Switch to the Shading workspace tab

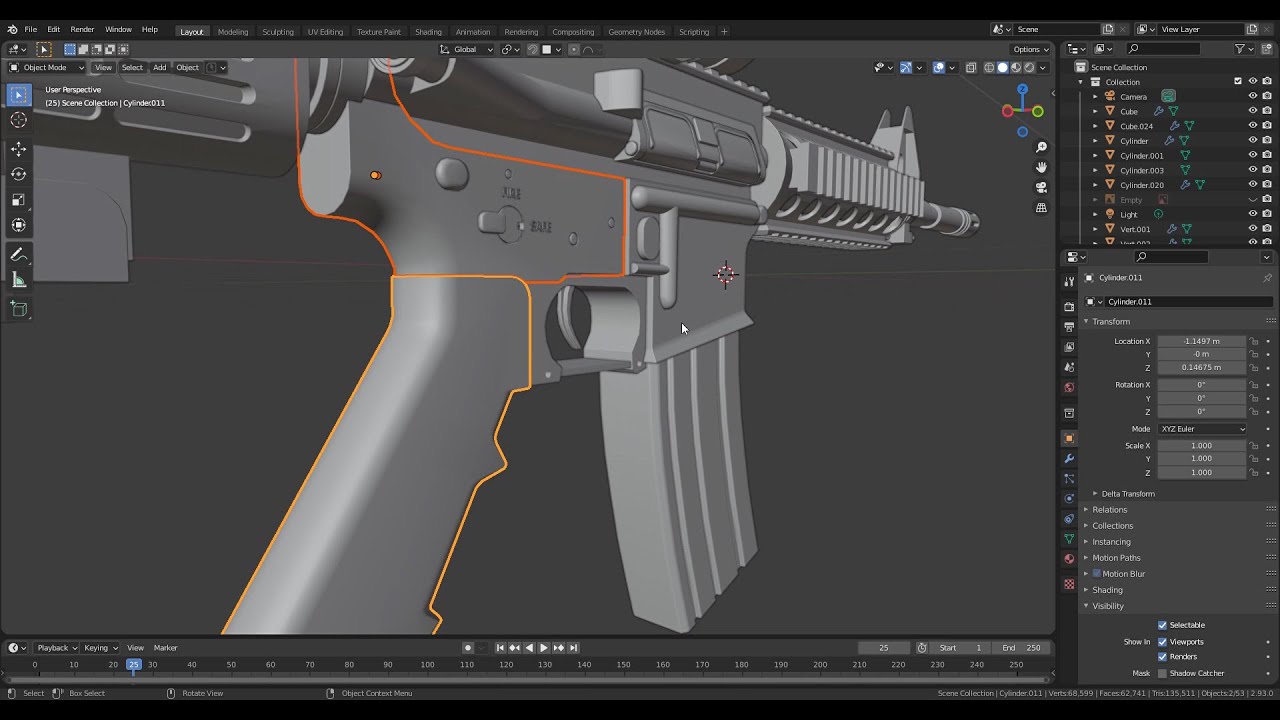coord(428,31)
